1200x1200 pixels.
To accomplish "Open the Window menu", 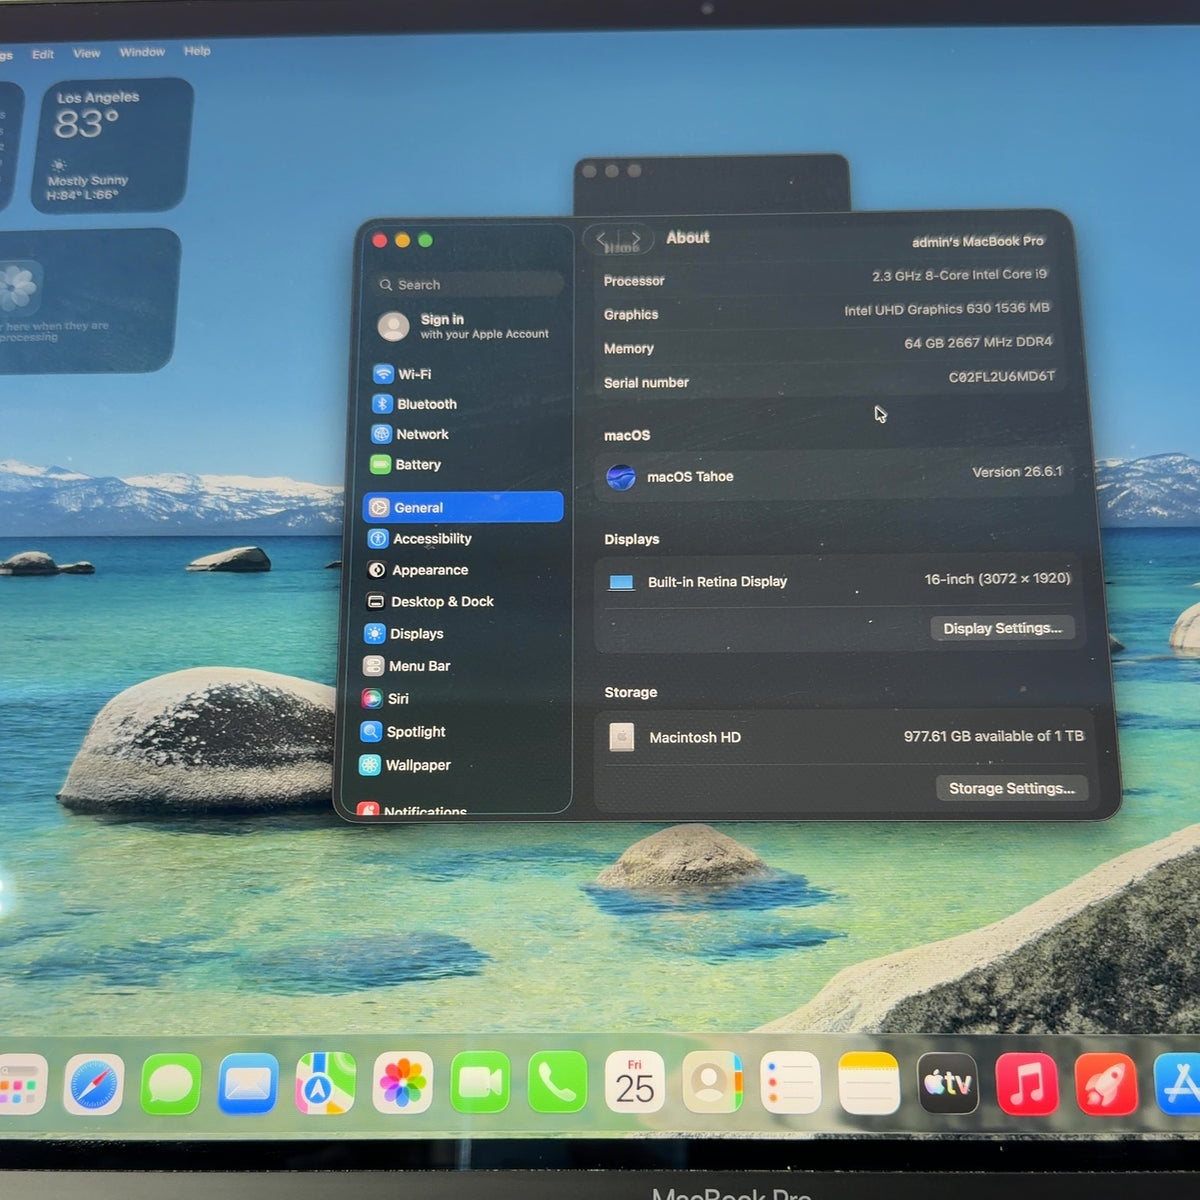I will (142, 52).
